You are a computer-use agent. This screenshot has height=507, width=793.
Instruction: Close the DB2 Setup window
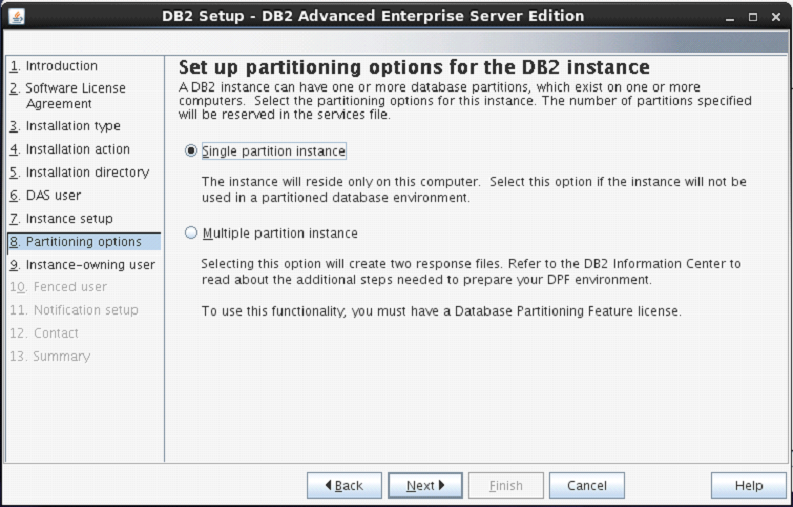(776, 16)
